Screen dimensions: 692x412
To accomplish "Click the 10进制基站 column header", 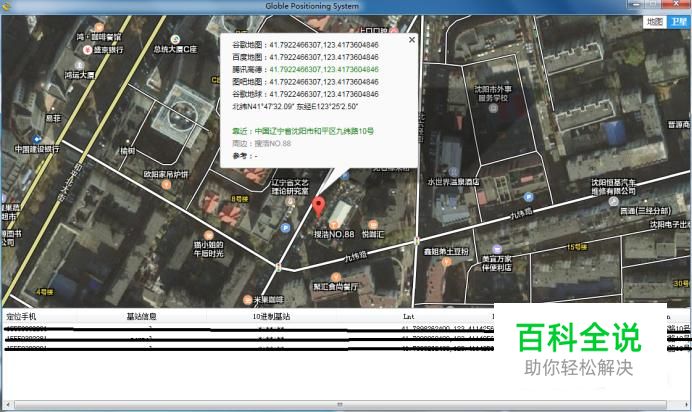I will pos(271,316).
